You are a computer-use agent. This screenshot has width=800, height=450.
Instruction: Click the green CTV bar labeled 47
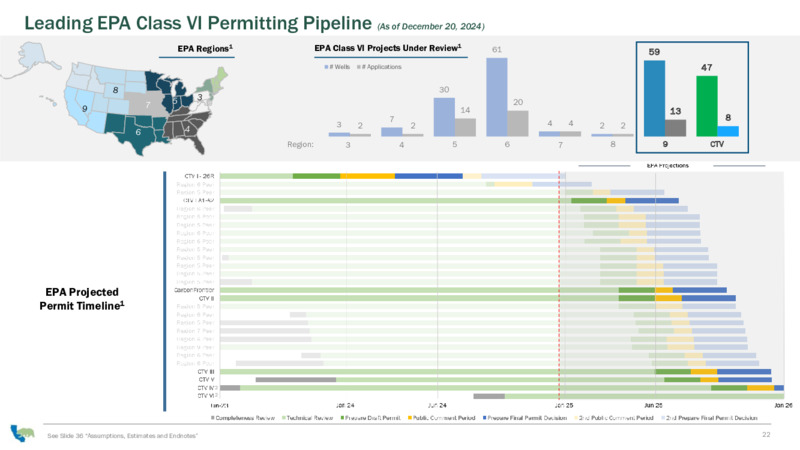[x=707, y=106]
